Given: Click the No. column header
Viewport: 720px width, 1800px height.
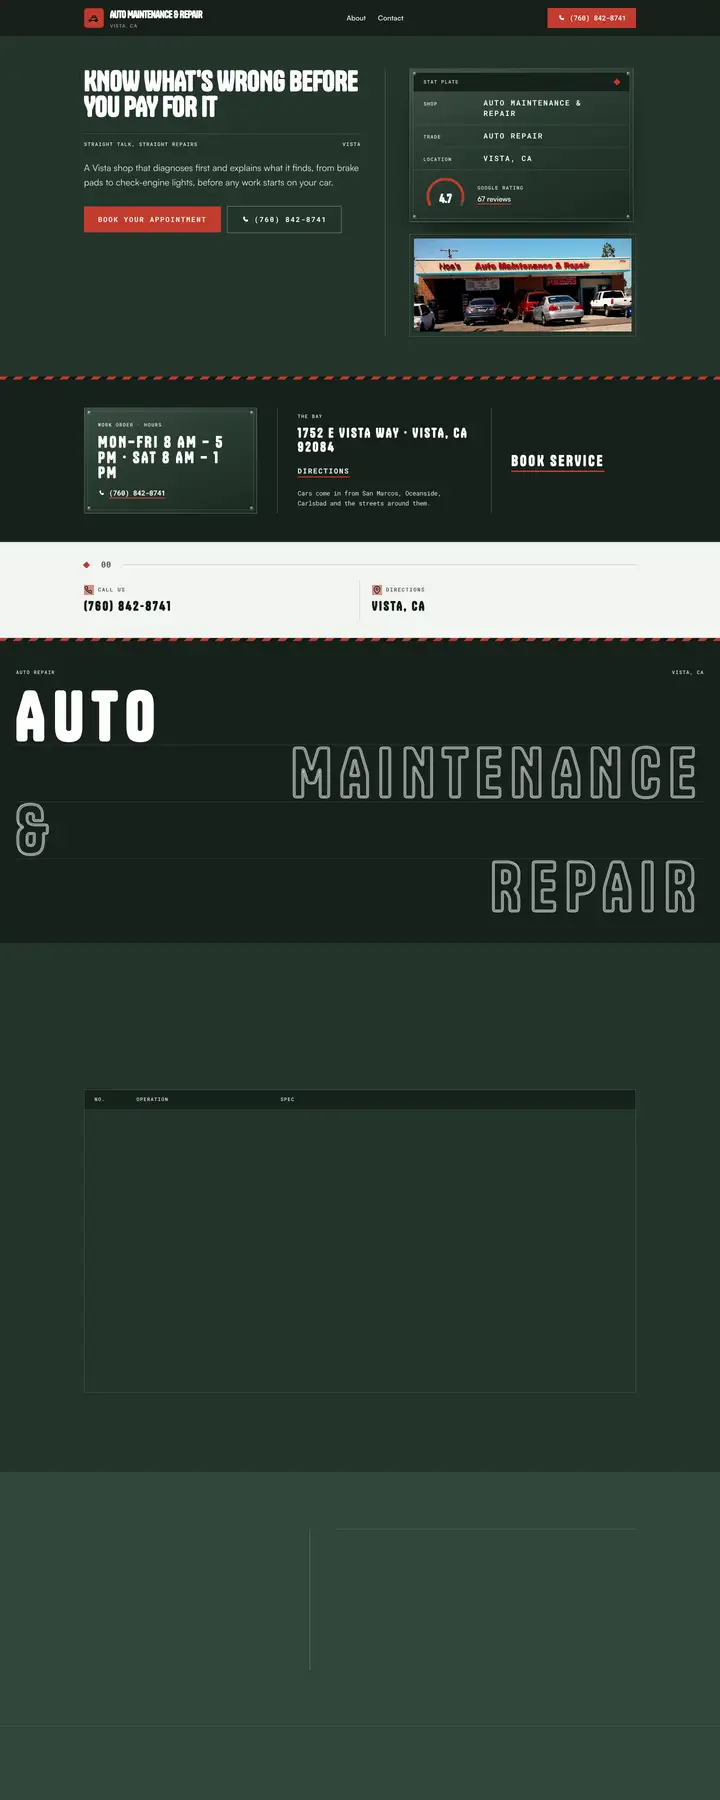Looking at the screenshot, I should 99,1099.
